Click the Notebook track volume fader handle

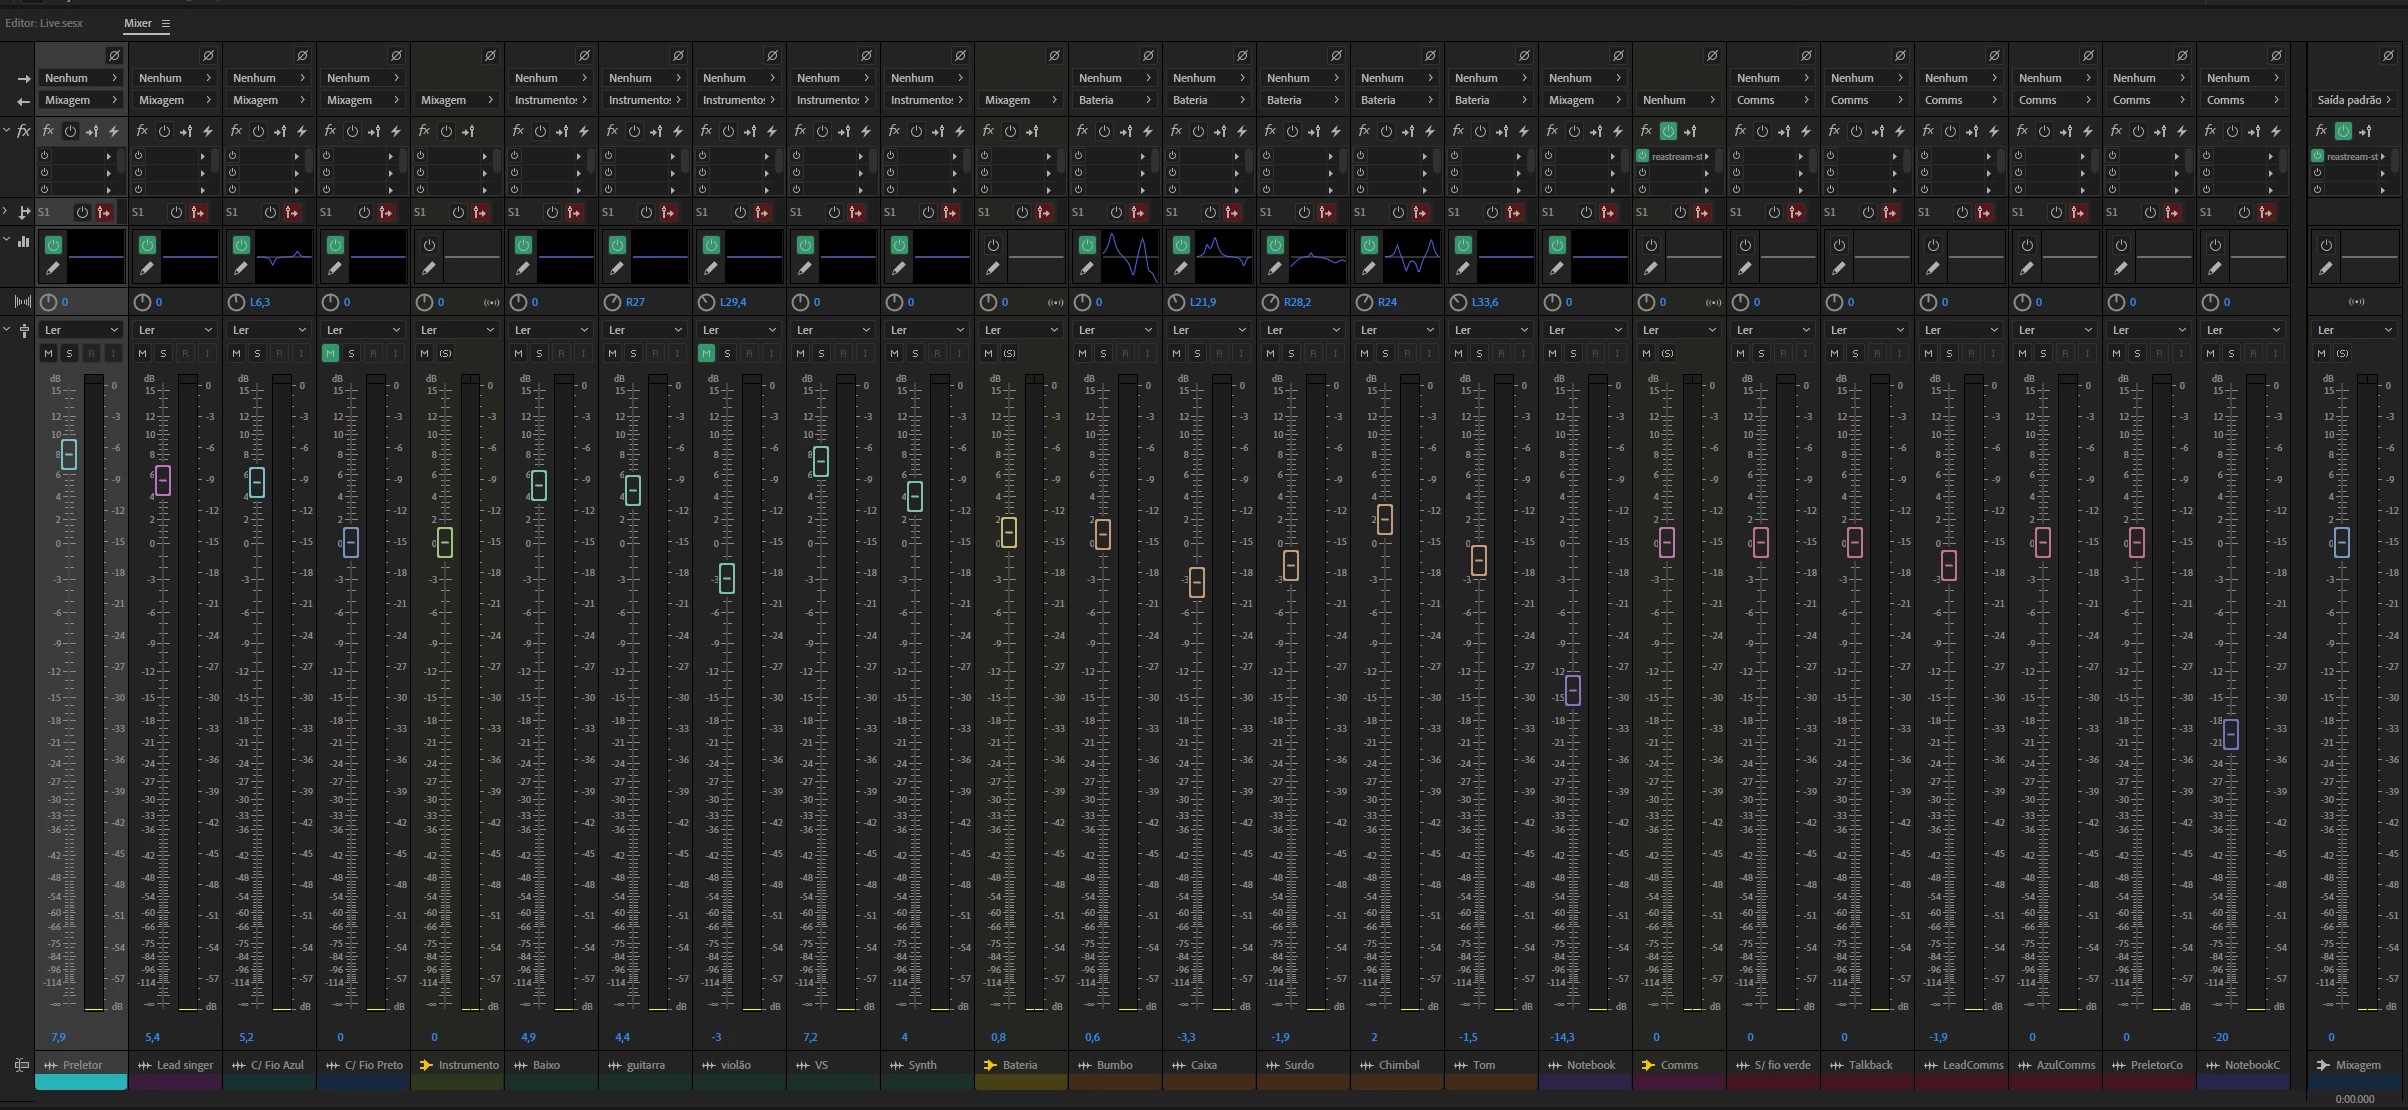[x=1572, y=690]
